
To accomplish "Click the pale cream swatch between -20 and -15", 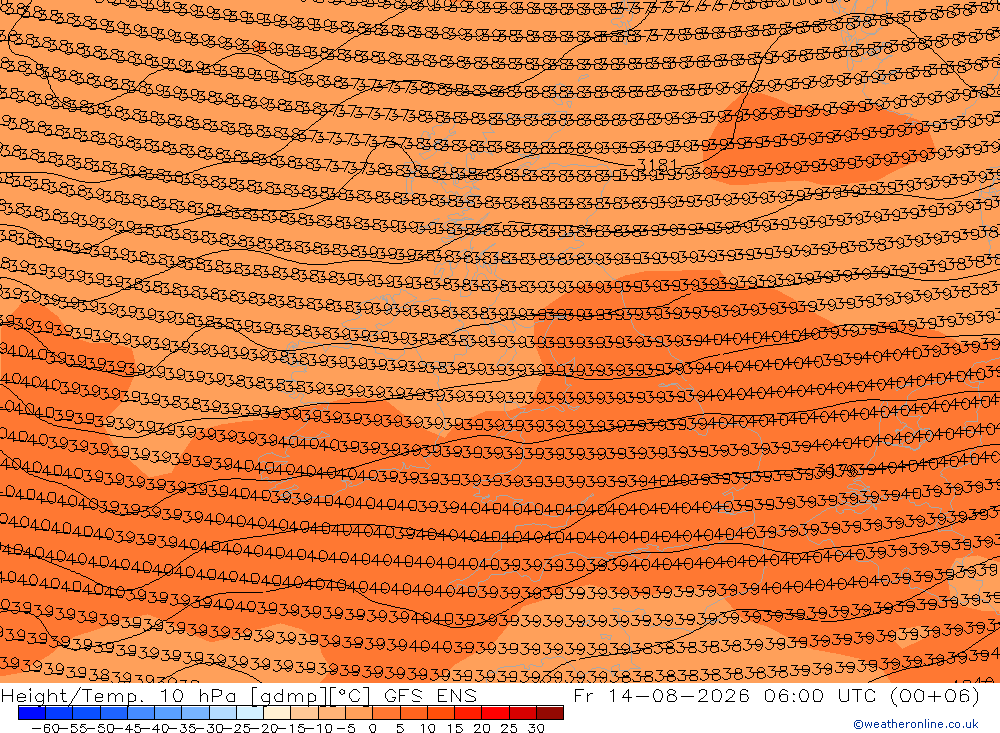I will [x=277, y=713].
